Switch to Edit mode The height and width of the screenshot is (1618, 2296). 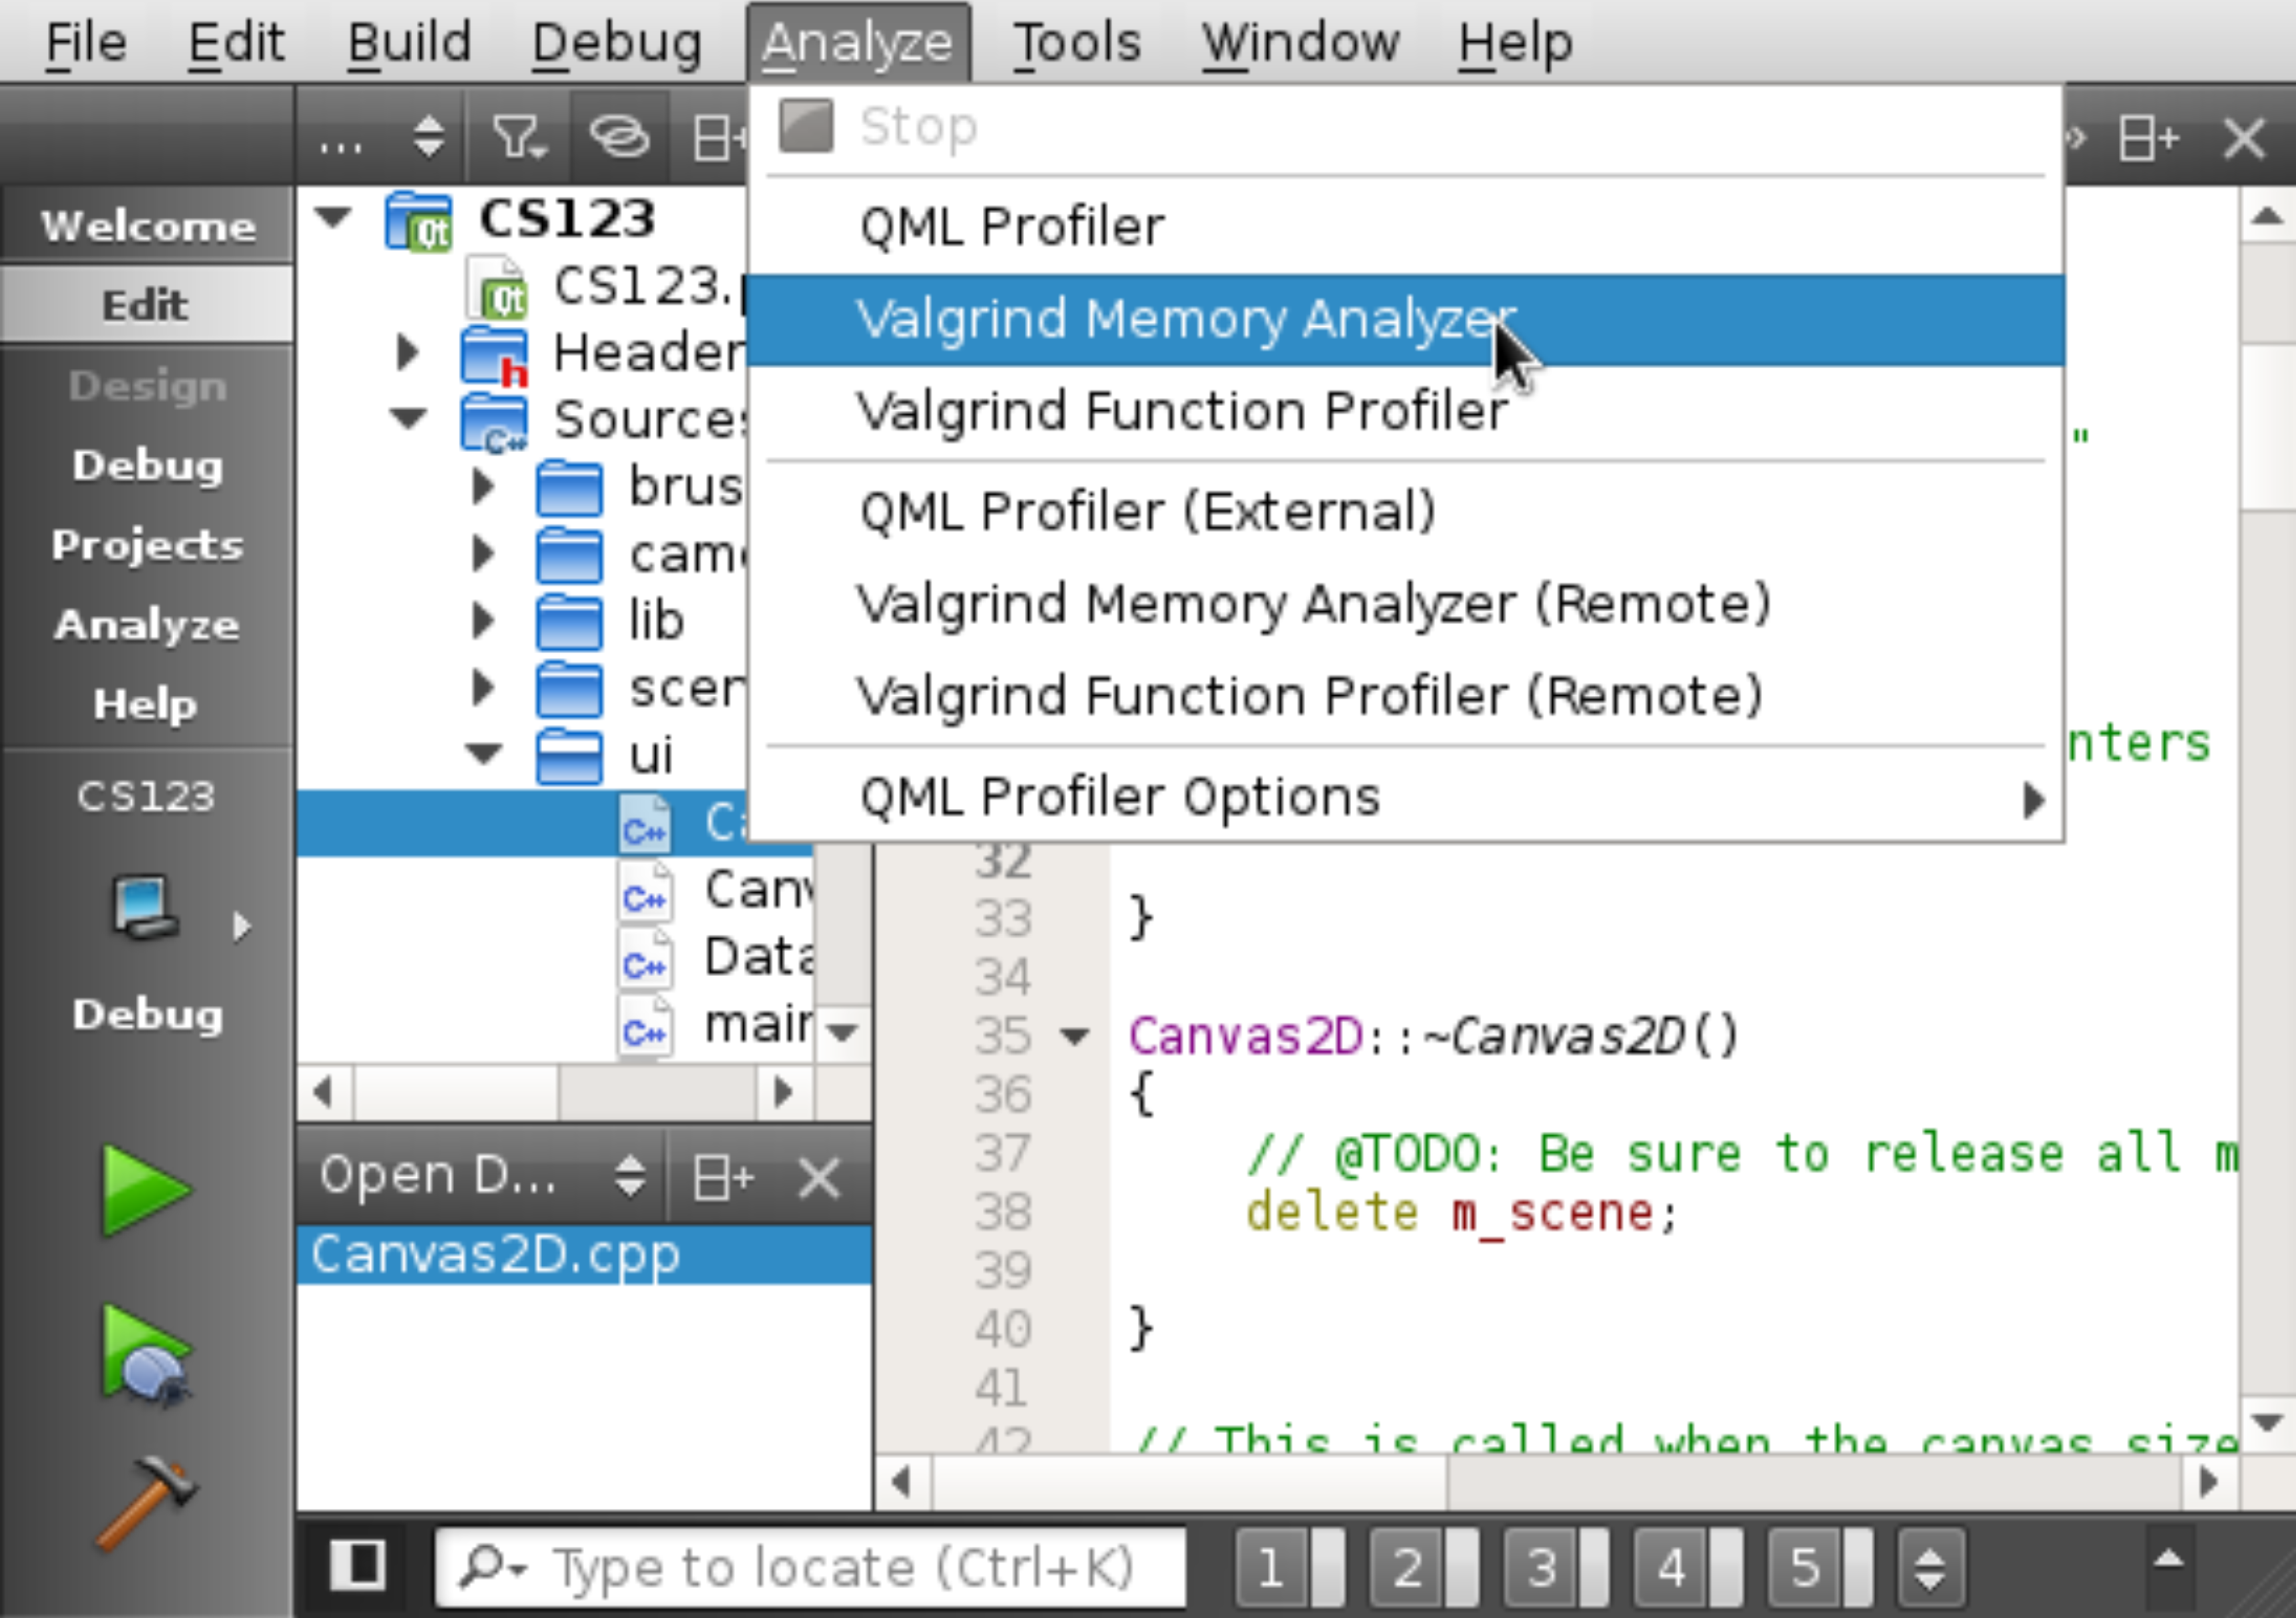pyautogui.click(x=146, y=305)
